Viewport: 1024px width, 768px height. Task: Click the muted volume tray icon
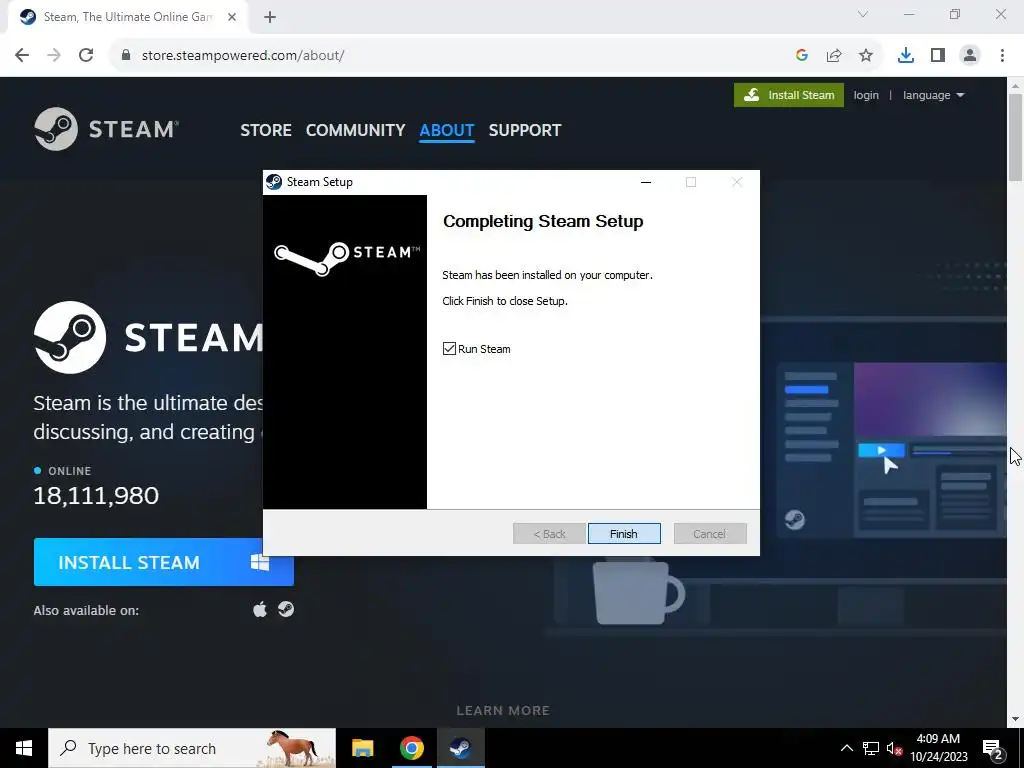point(895,748)
